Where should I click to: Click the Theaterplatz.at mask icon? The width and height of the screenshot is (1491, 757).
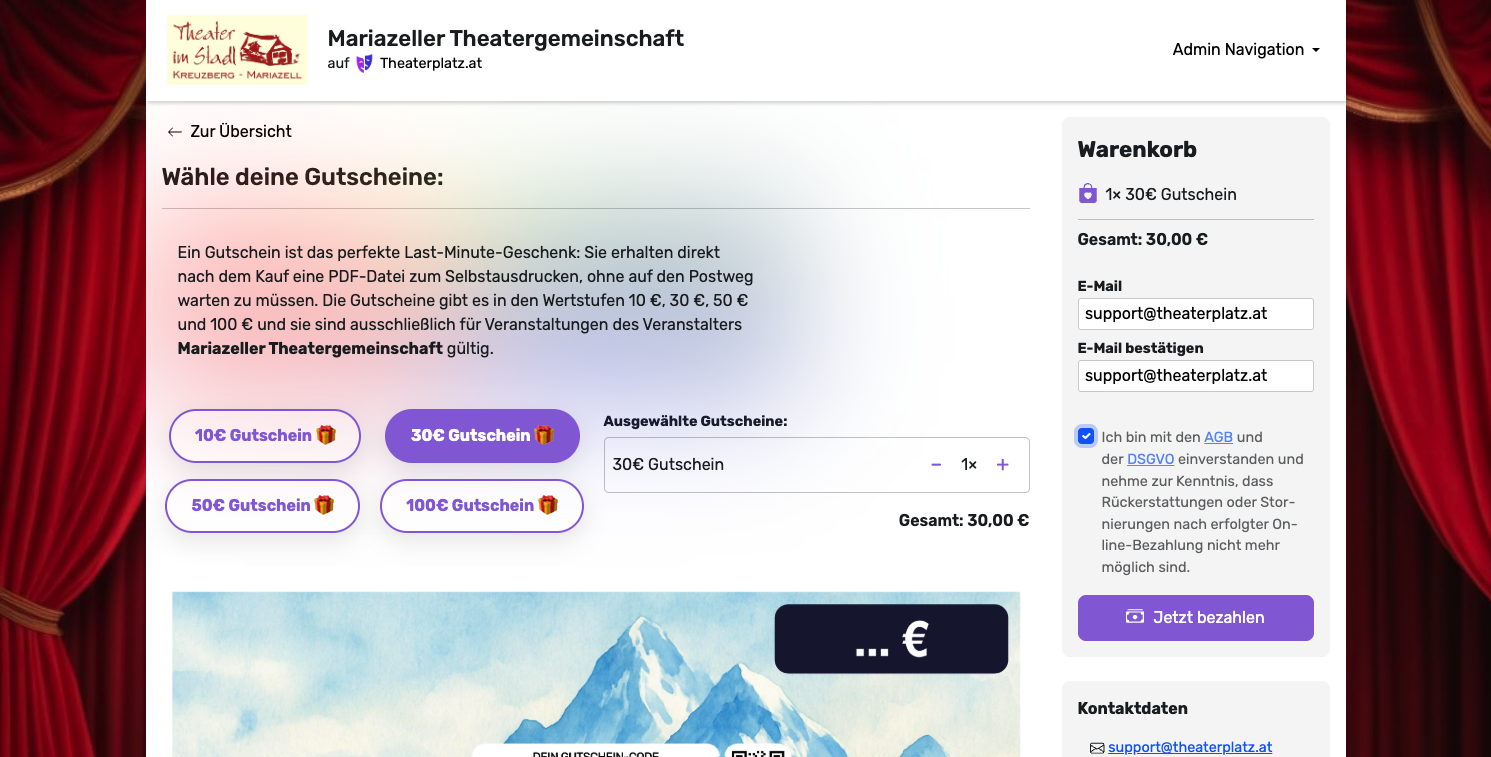pos(364,63)
